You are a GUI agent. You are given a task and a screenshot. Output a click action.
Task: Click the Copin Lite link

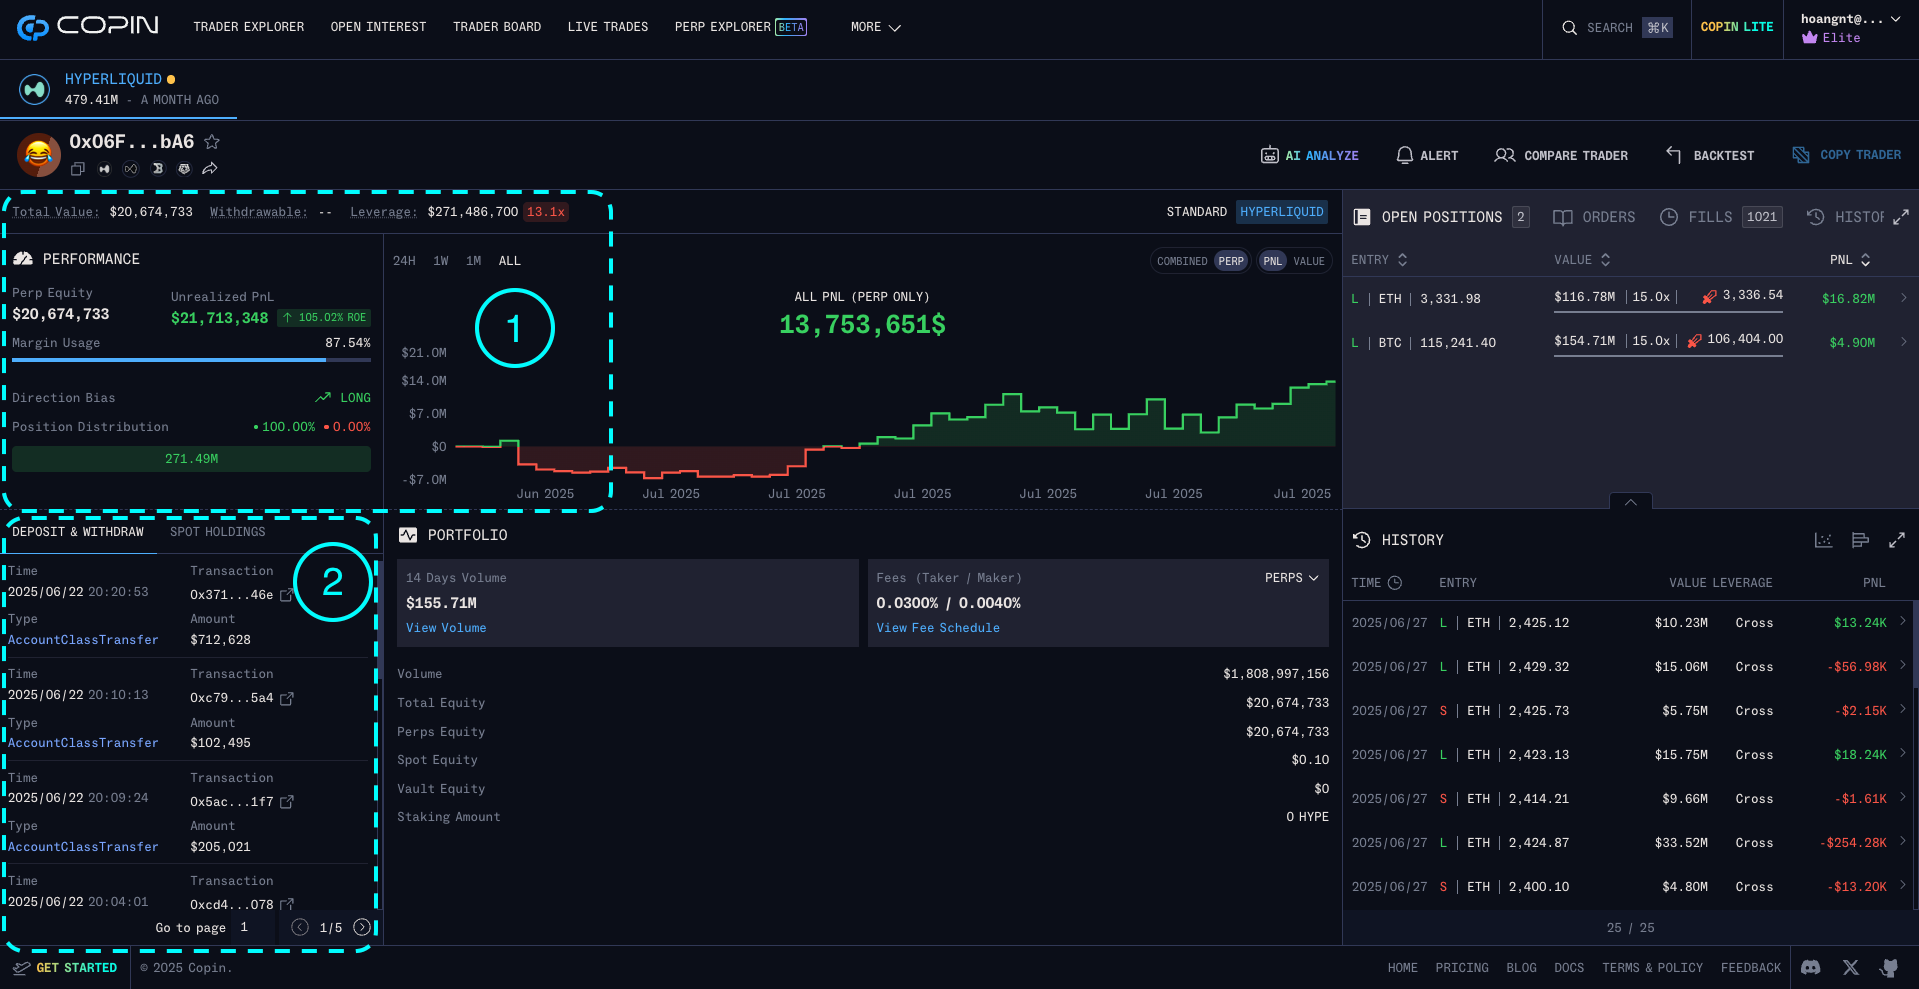[x=1737, y=27]
